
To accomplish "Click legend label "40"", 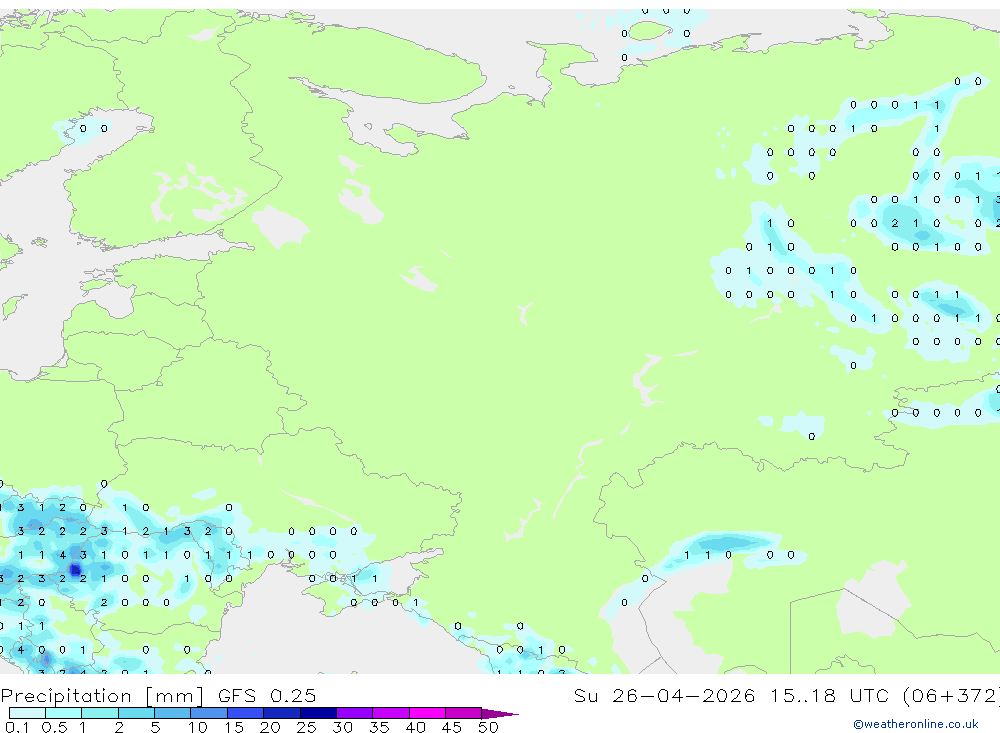I will tap(415, 727).
